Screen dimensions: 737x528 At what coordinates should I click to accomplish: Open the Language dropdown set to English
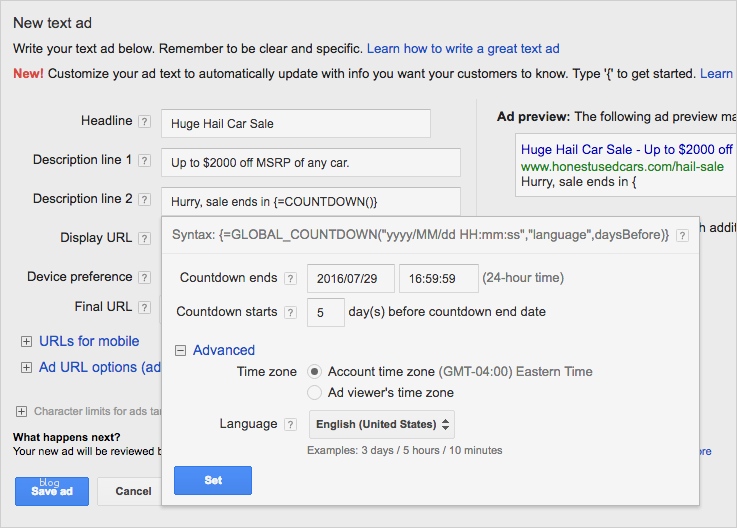(x=381, y=424)
